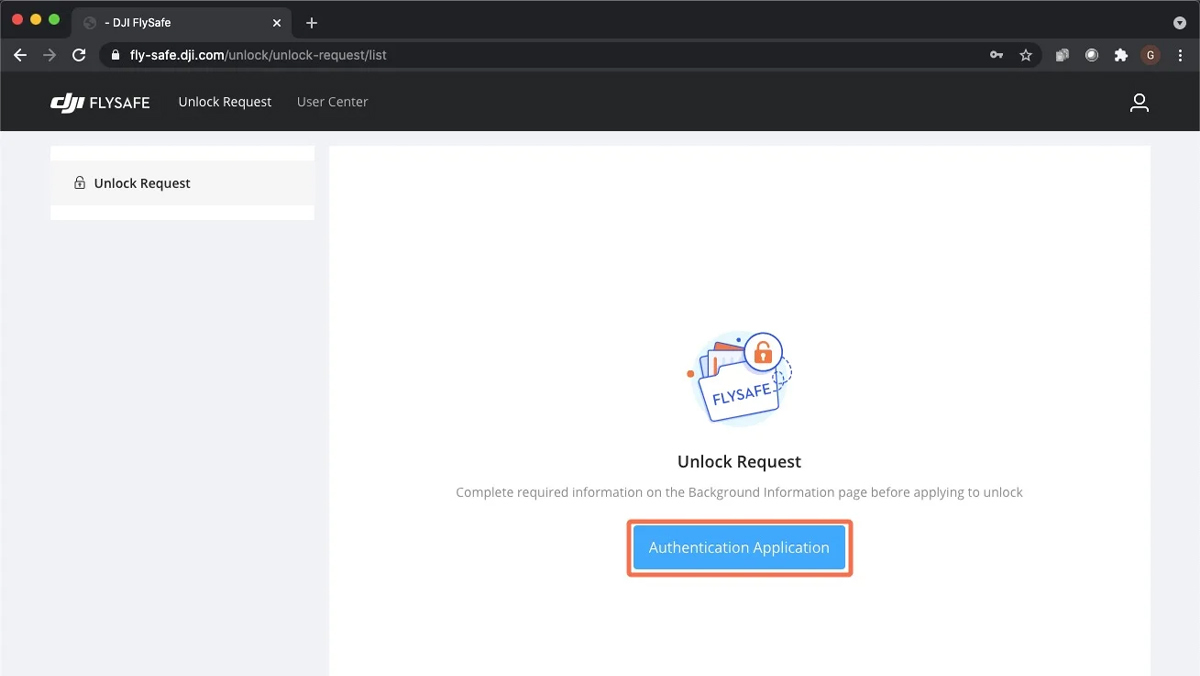
Task: Open saved passwords key icon
Action: click(996, 55)
